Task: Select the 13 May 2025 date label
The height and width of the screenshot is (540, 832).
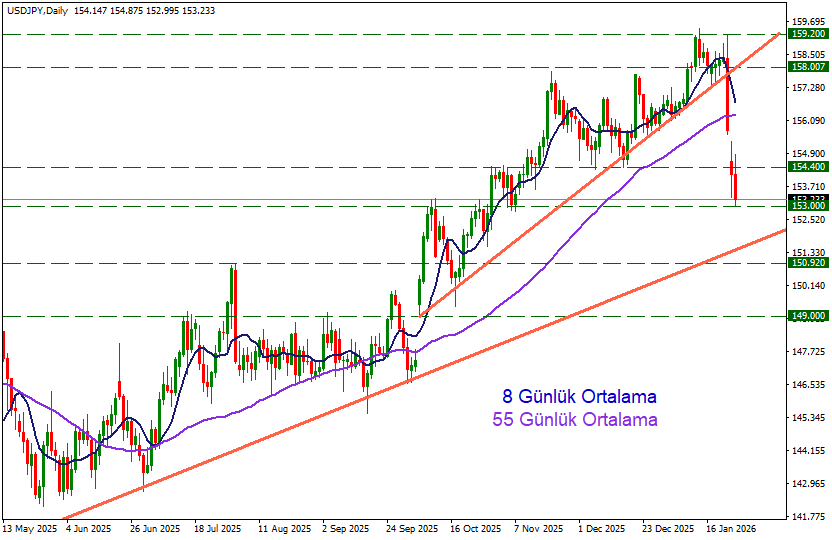Action: click(x=28, y=528)
